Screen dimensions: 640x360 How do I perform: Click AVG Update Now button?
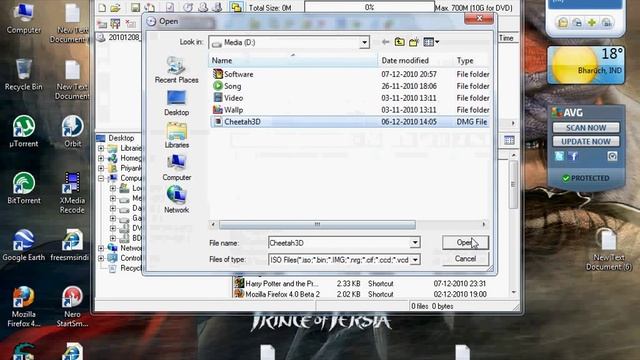click(x=586, y=142)
